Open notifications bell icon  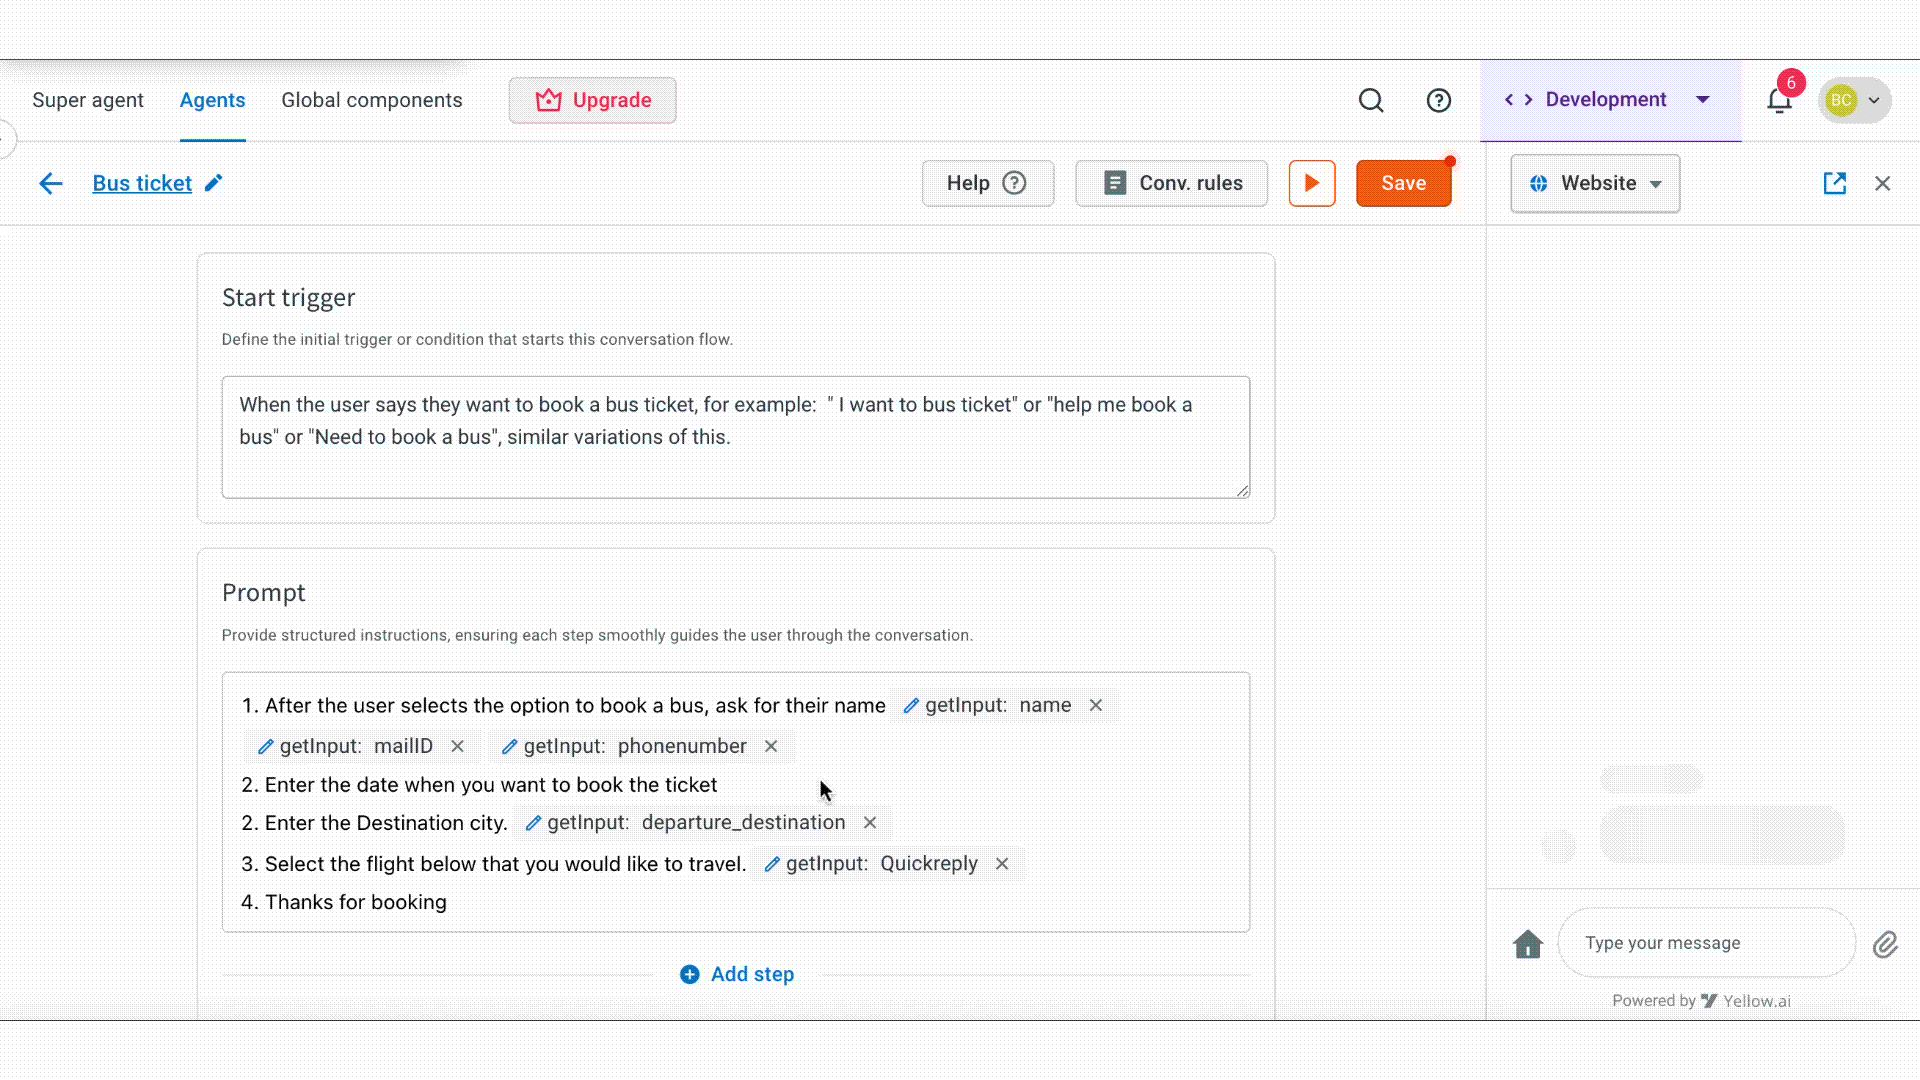pyautogui.click(x=1779, y=100)
